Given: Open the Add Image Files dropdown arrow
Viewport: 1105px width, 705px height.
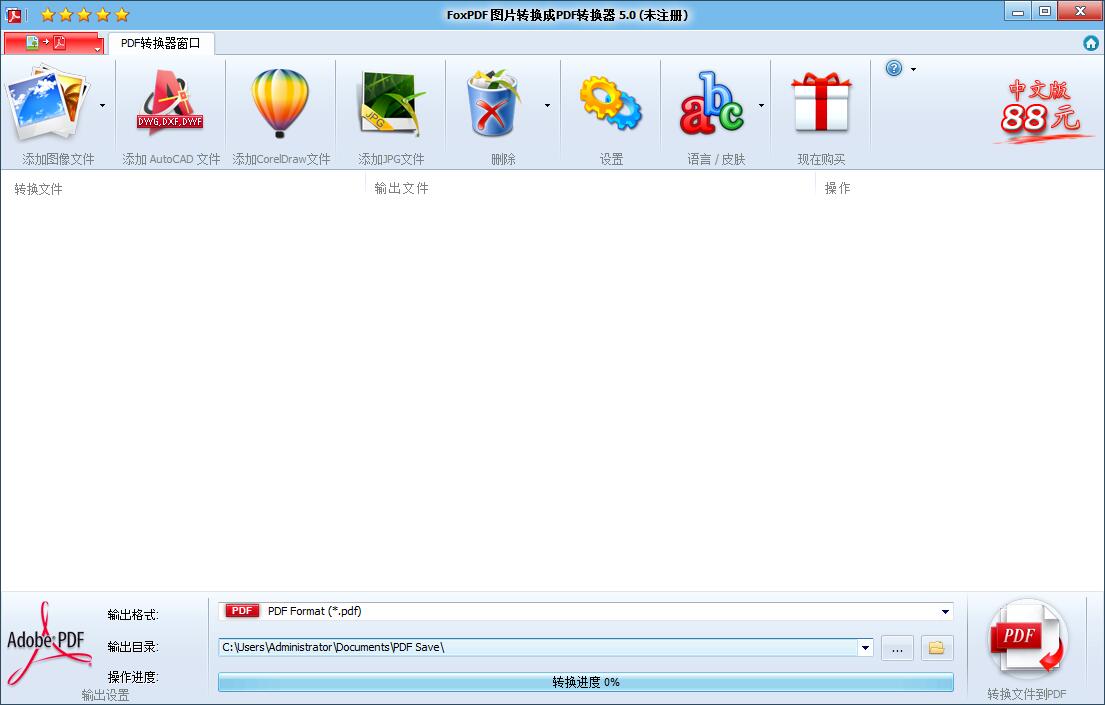Looking at the screenshot, I should [x=102, y=106].
